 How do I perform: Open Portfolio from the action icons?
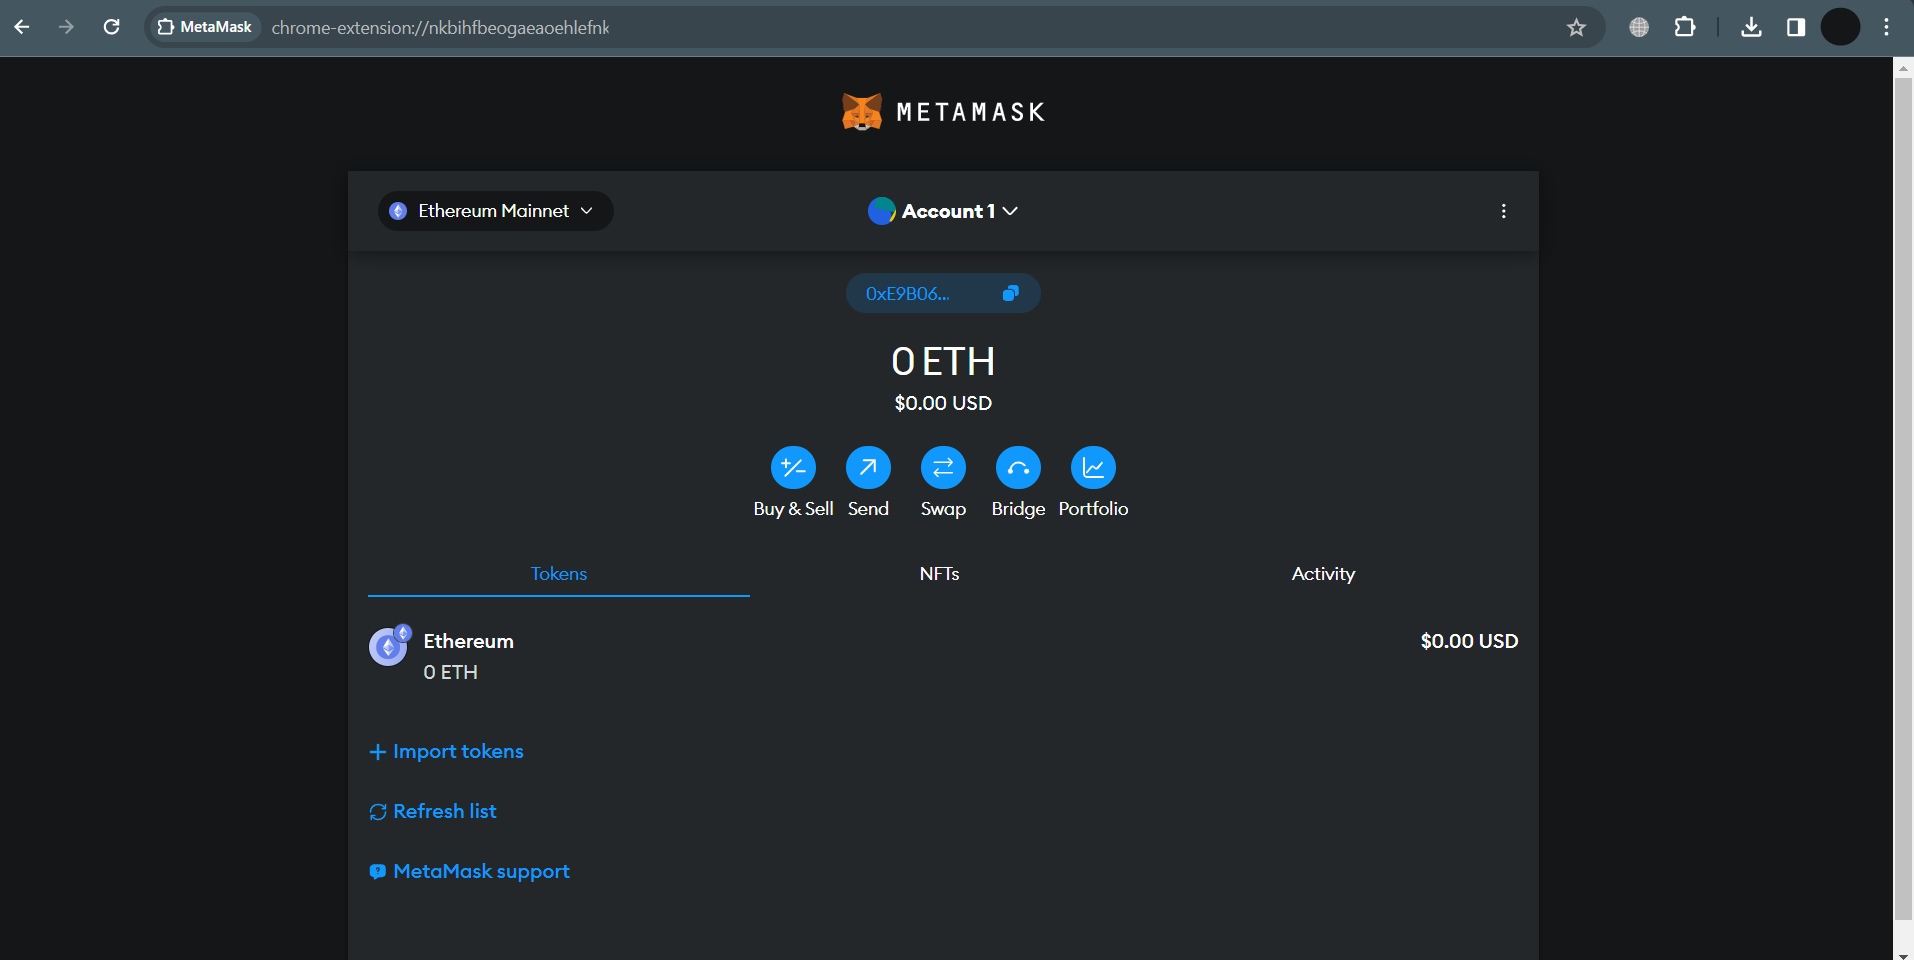[x=1093, y=467]
